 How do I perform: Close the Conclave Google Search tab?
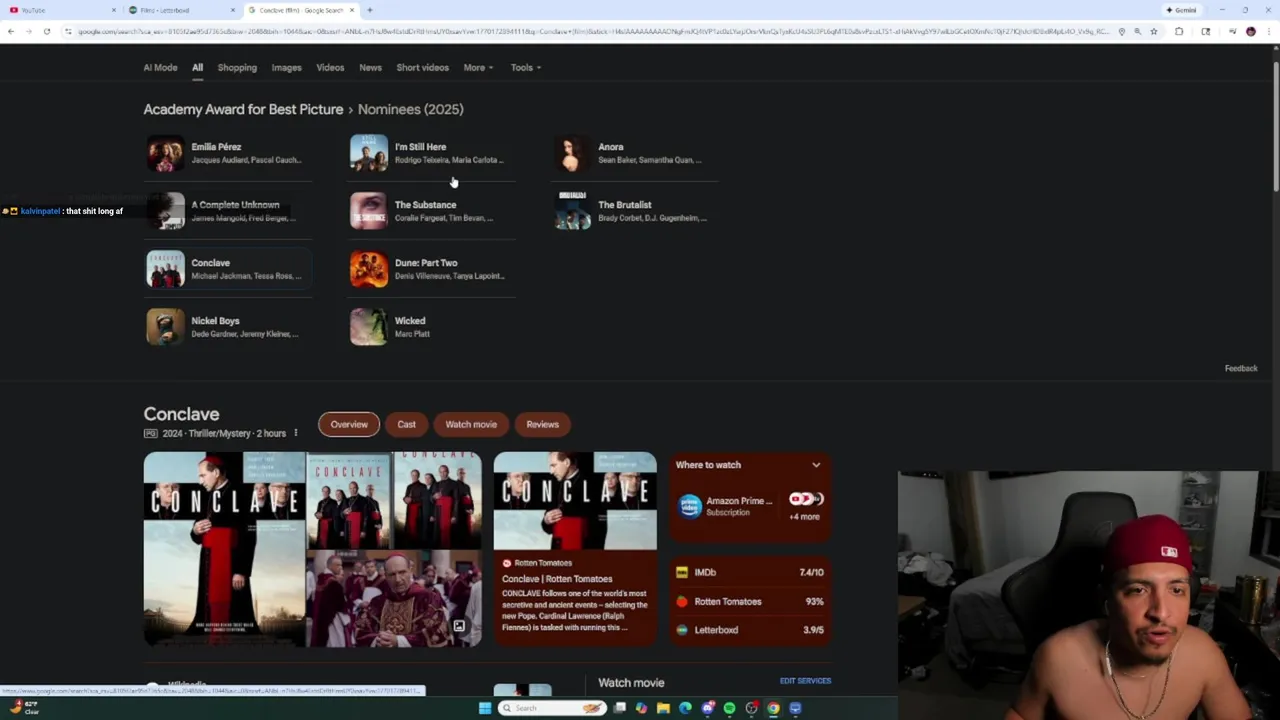tap(352, 10)
